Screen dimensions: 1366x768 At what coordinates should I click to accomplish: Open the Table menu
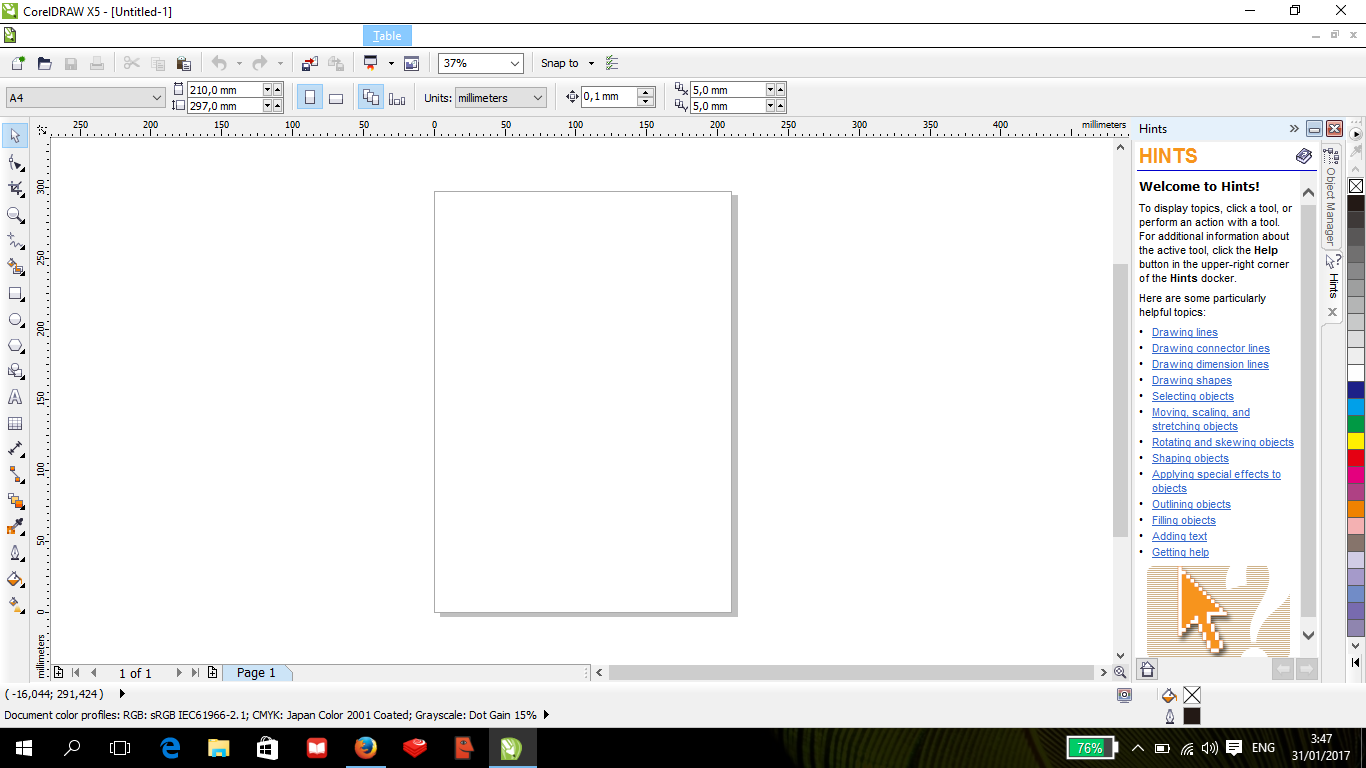tap(387, 36)
